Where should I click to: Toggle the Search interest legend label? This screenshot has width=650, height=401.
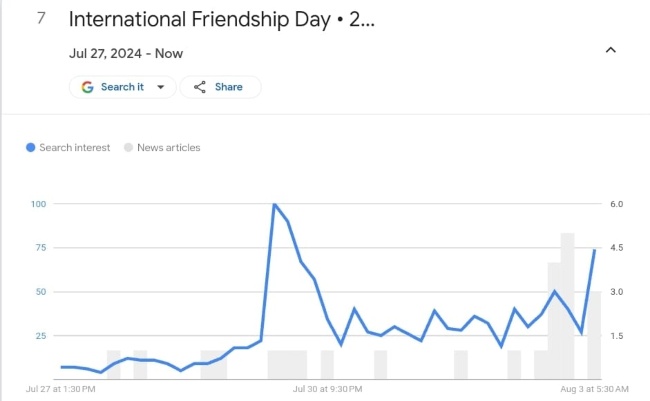pos(76,147)
